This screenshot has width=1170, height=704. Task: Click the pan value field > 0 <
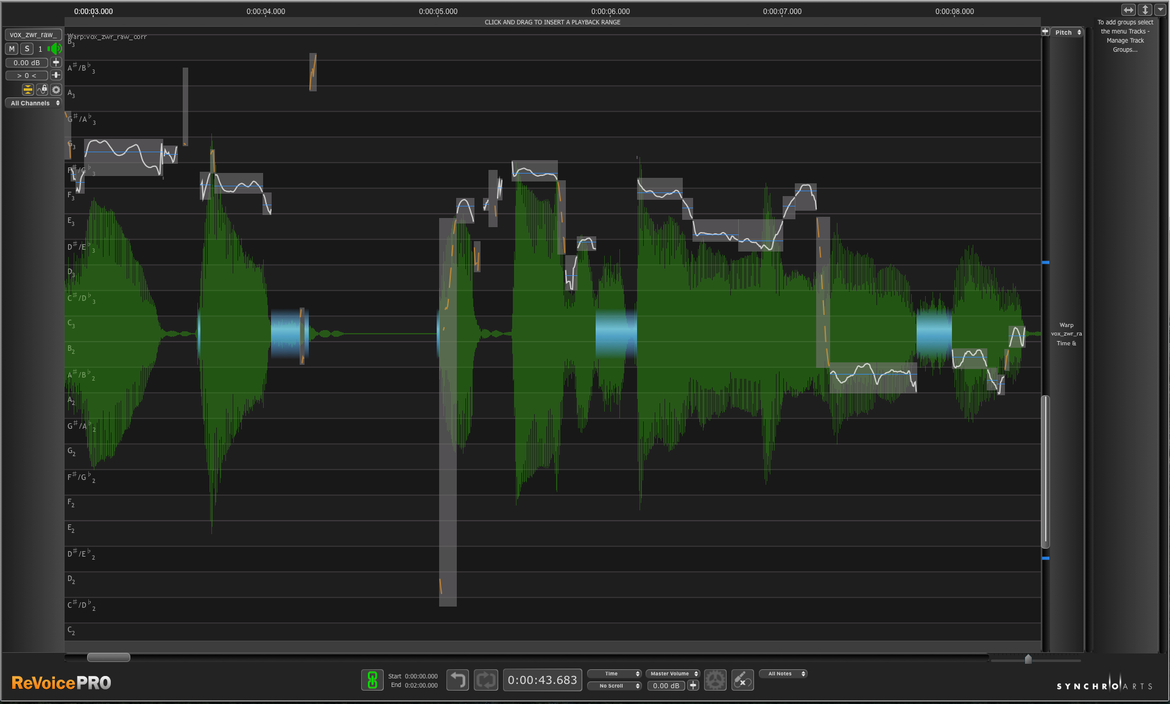pyautogui.click(x=26, y=75)
